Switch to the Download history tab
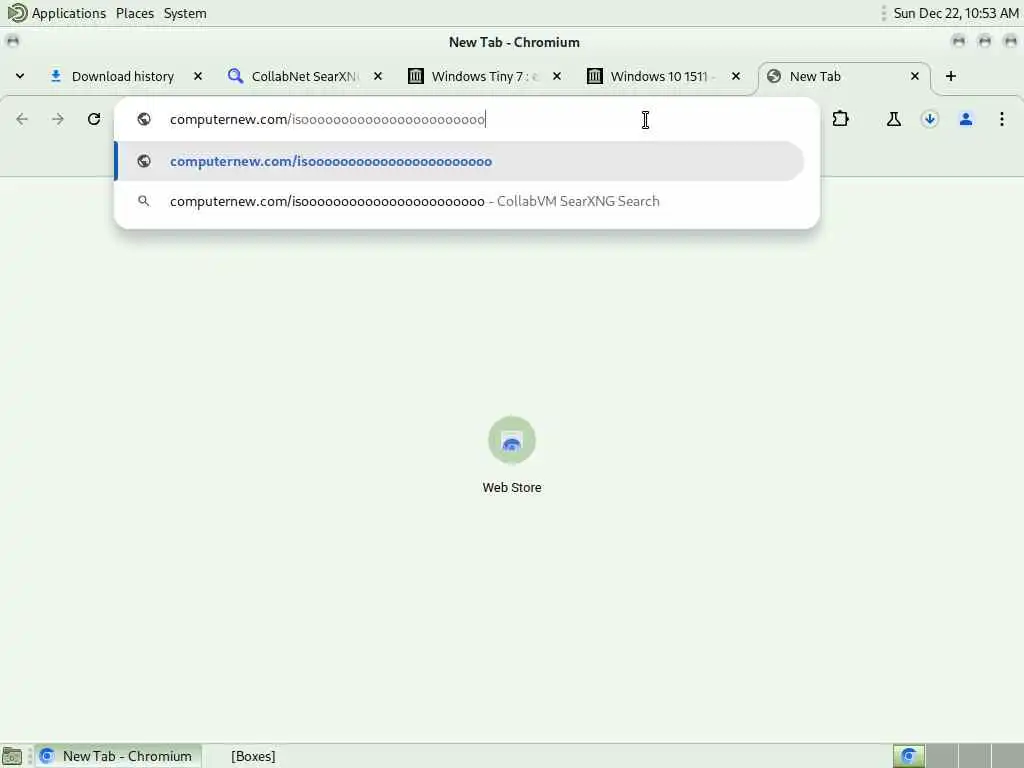This screenshot has height=768, width=1024. coord(112,76)
